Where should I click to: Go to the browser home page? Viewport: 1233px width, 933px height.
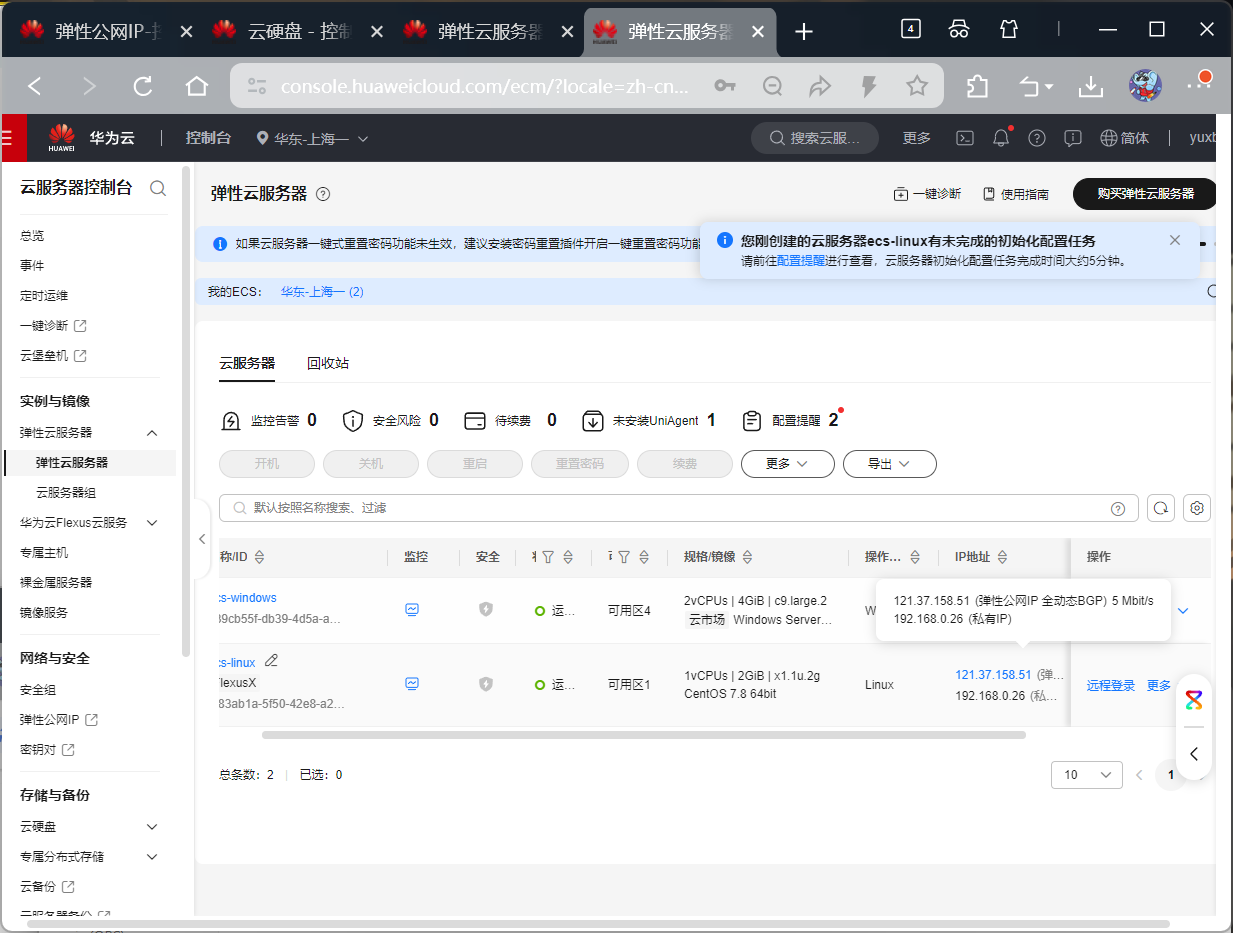click(197, 87)
